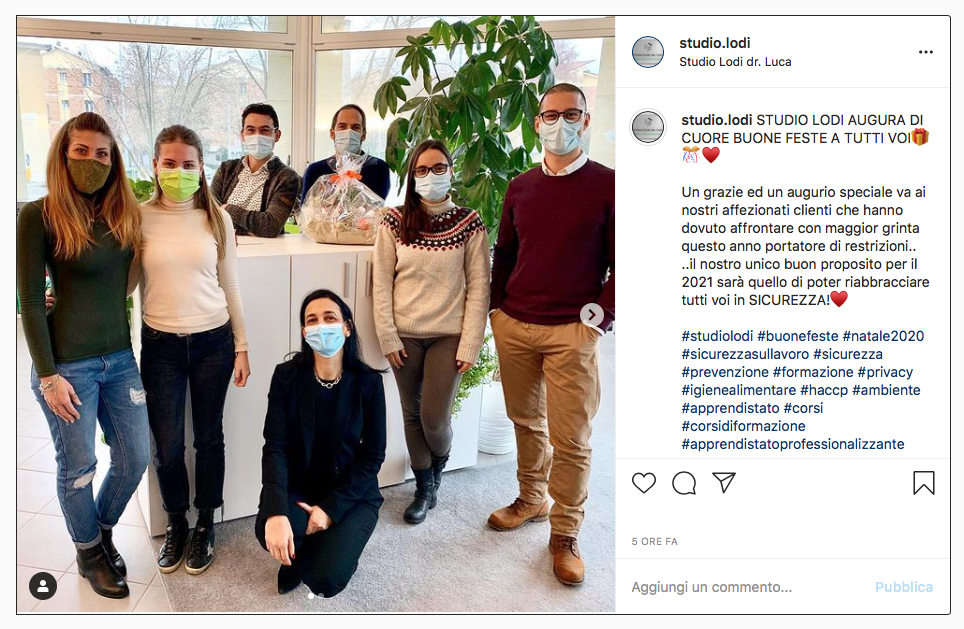Open the #haccp hashtag
The image size is (964, 629).
824,390
